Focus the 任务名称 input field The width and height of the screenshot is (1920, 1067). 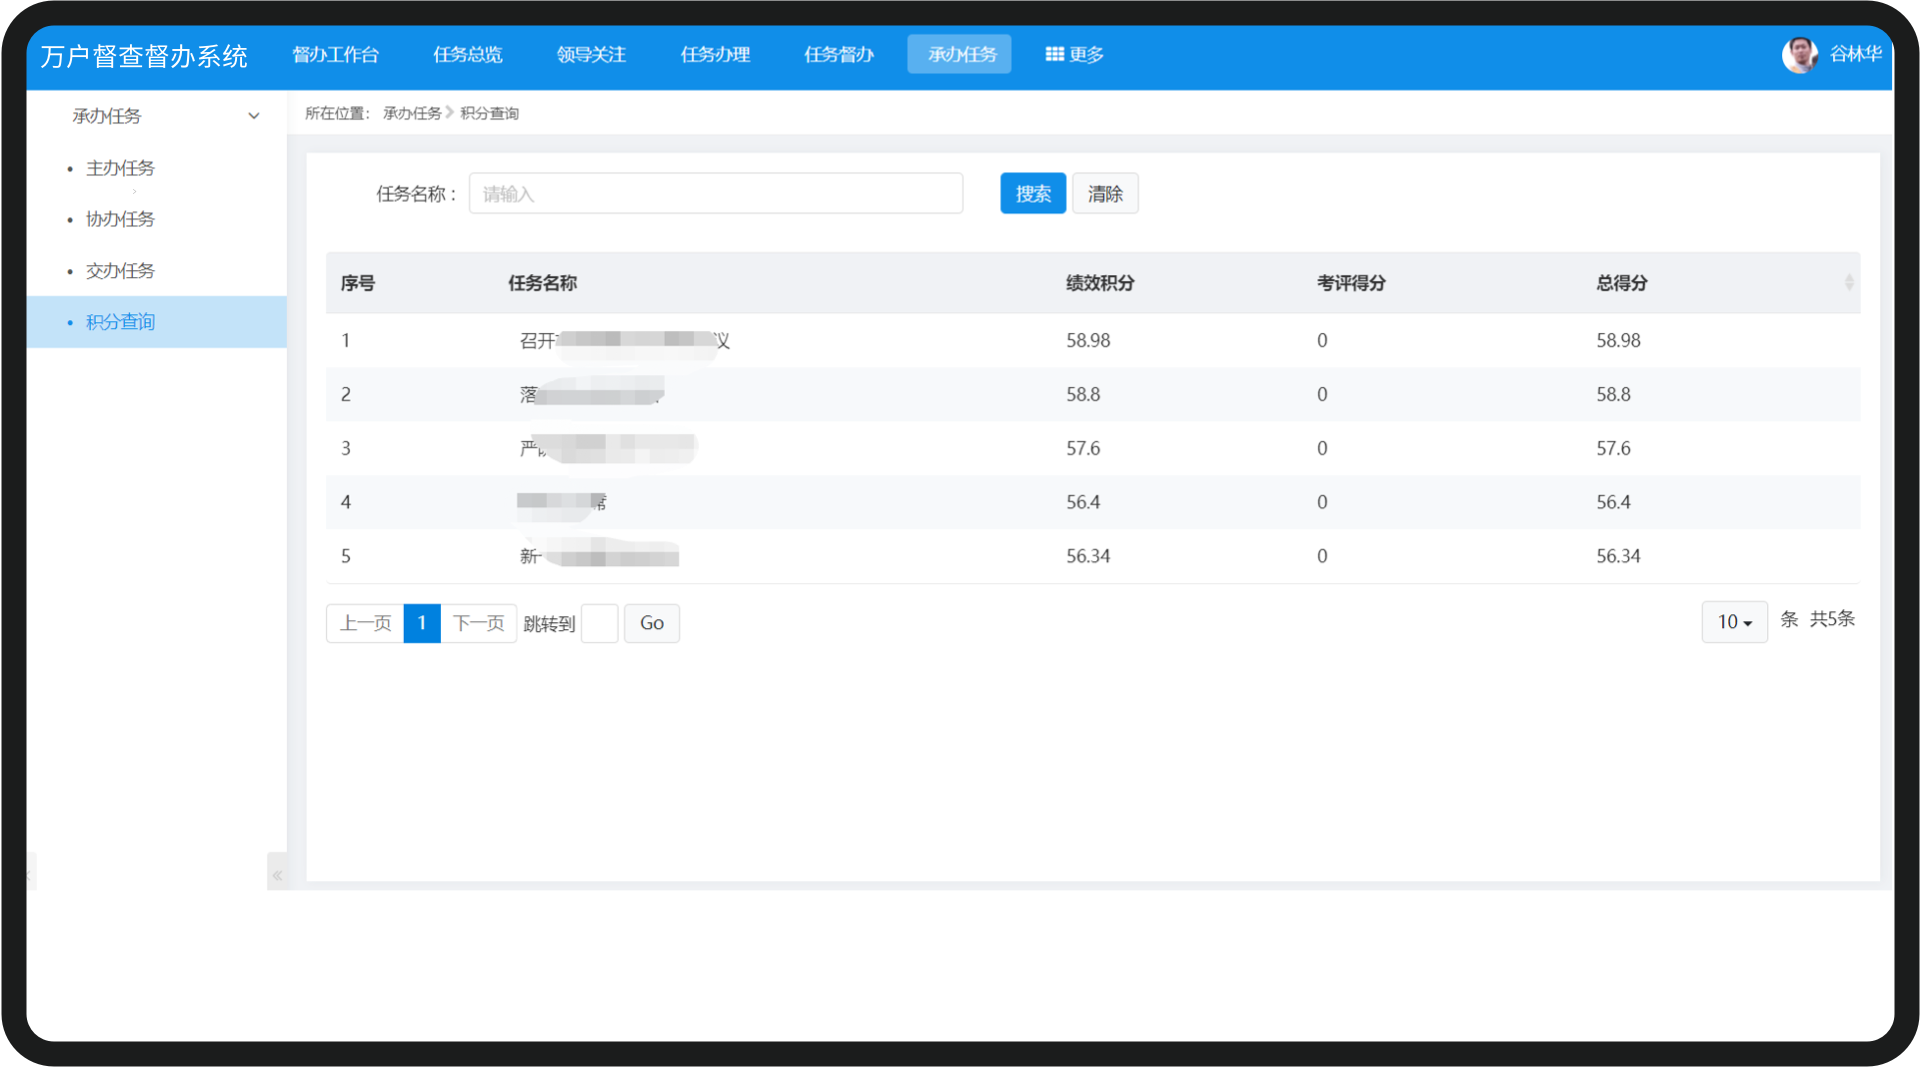click(716, 193)
